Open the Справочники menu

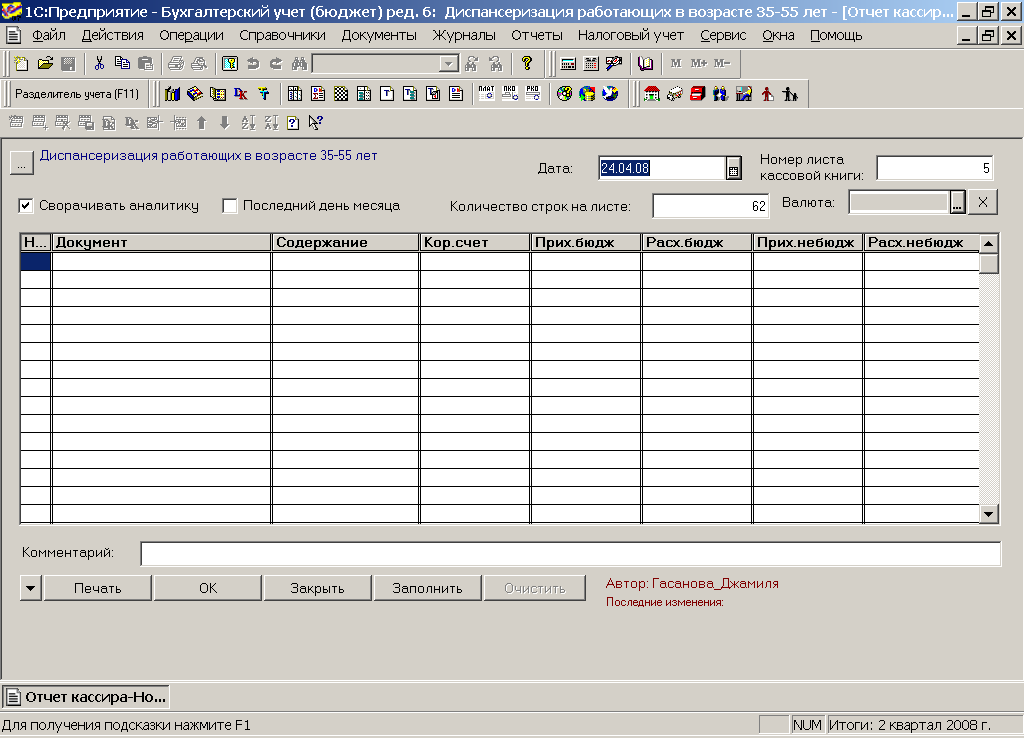pos(282,35)
